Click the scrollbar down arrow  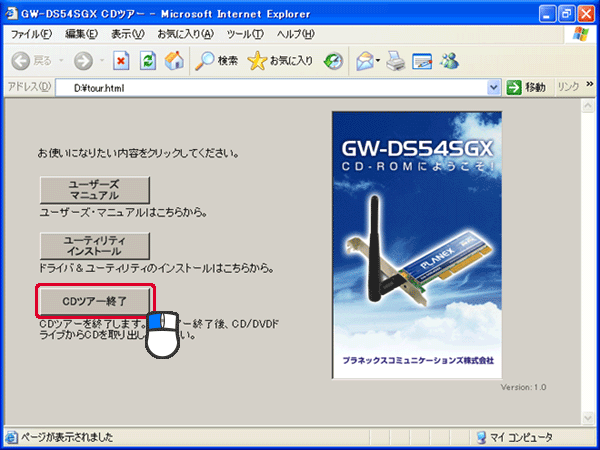[588, 417]
